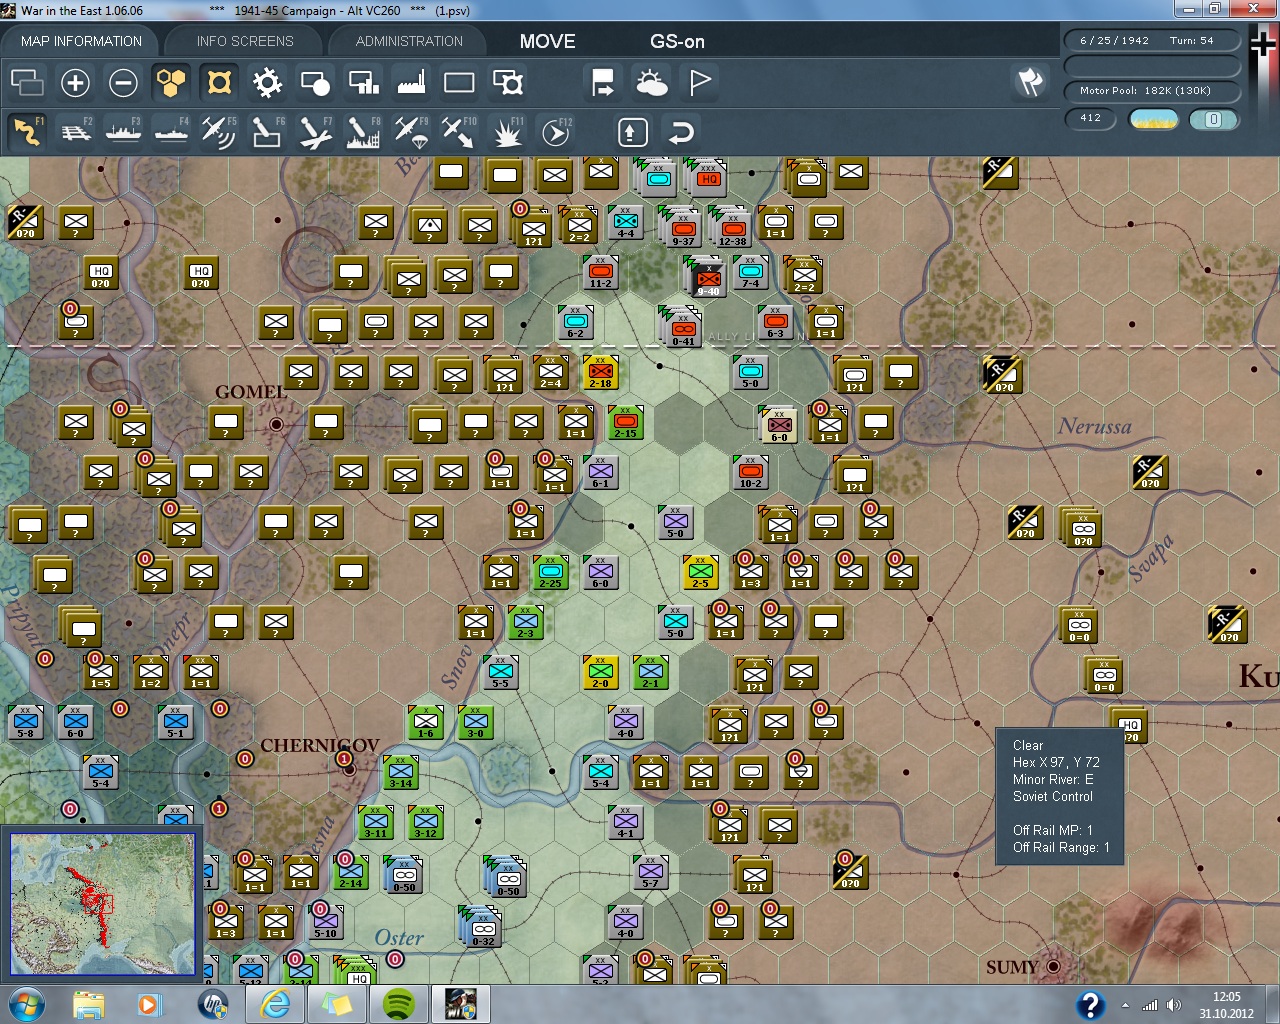Select rail movement mode (F2)
1280x1024 pixels.
pyautogui.click(x=76, y=132)
